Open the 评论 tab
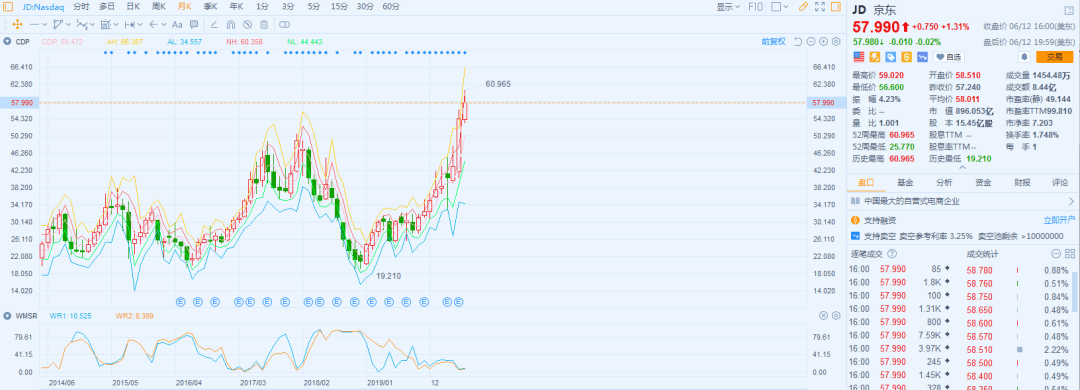Image resolution: width=1080 pixels, height=390 pixels. [1060, 183]
